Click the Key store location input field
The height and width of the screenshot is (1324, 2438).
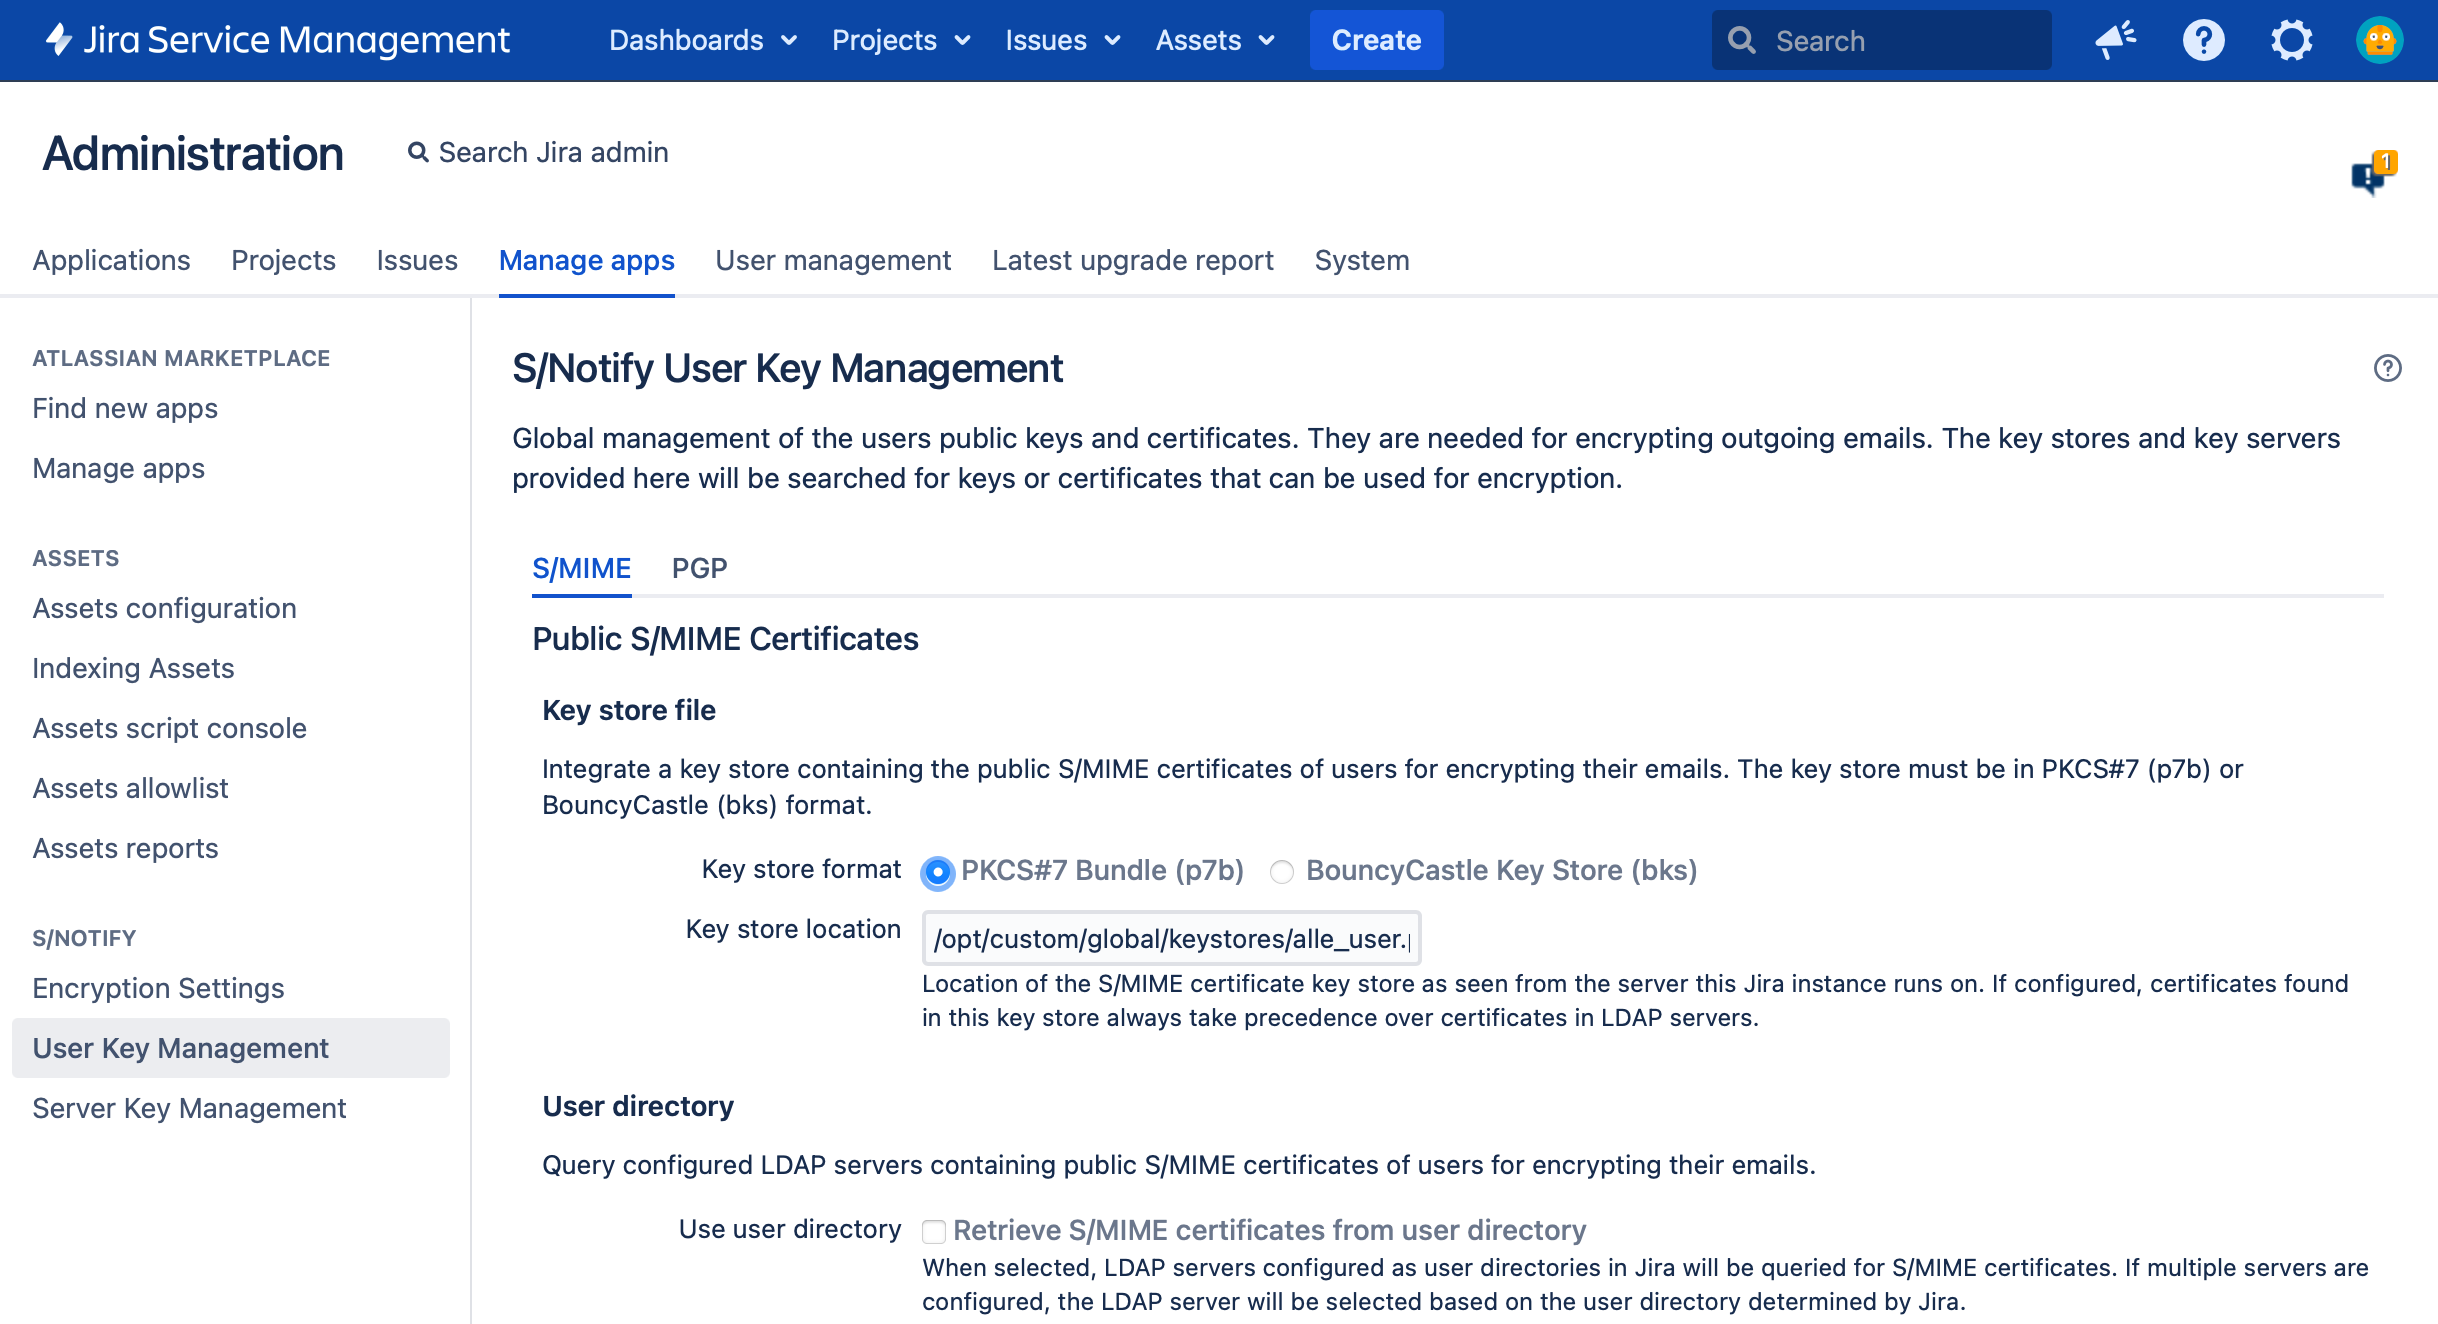coord(1171,938)
